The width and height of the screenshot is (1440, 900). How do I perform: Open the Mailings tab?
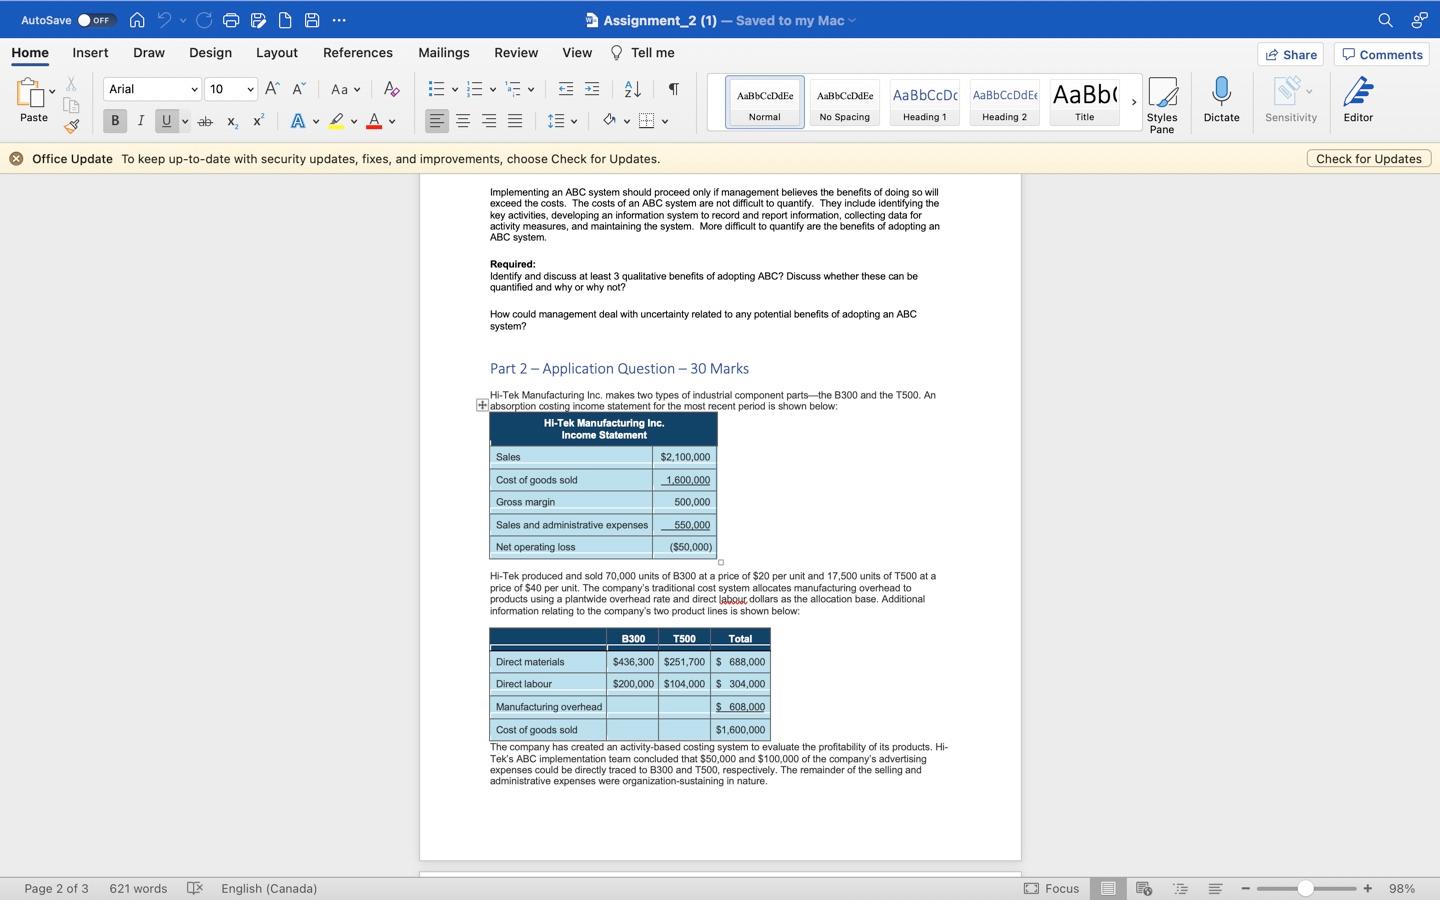click(x=443, y=52)
